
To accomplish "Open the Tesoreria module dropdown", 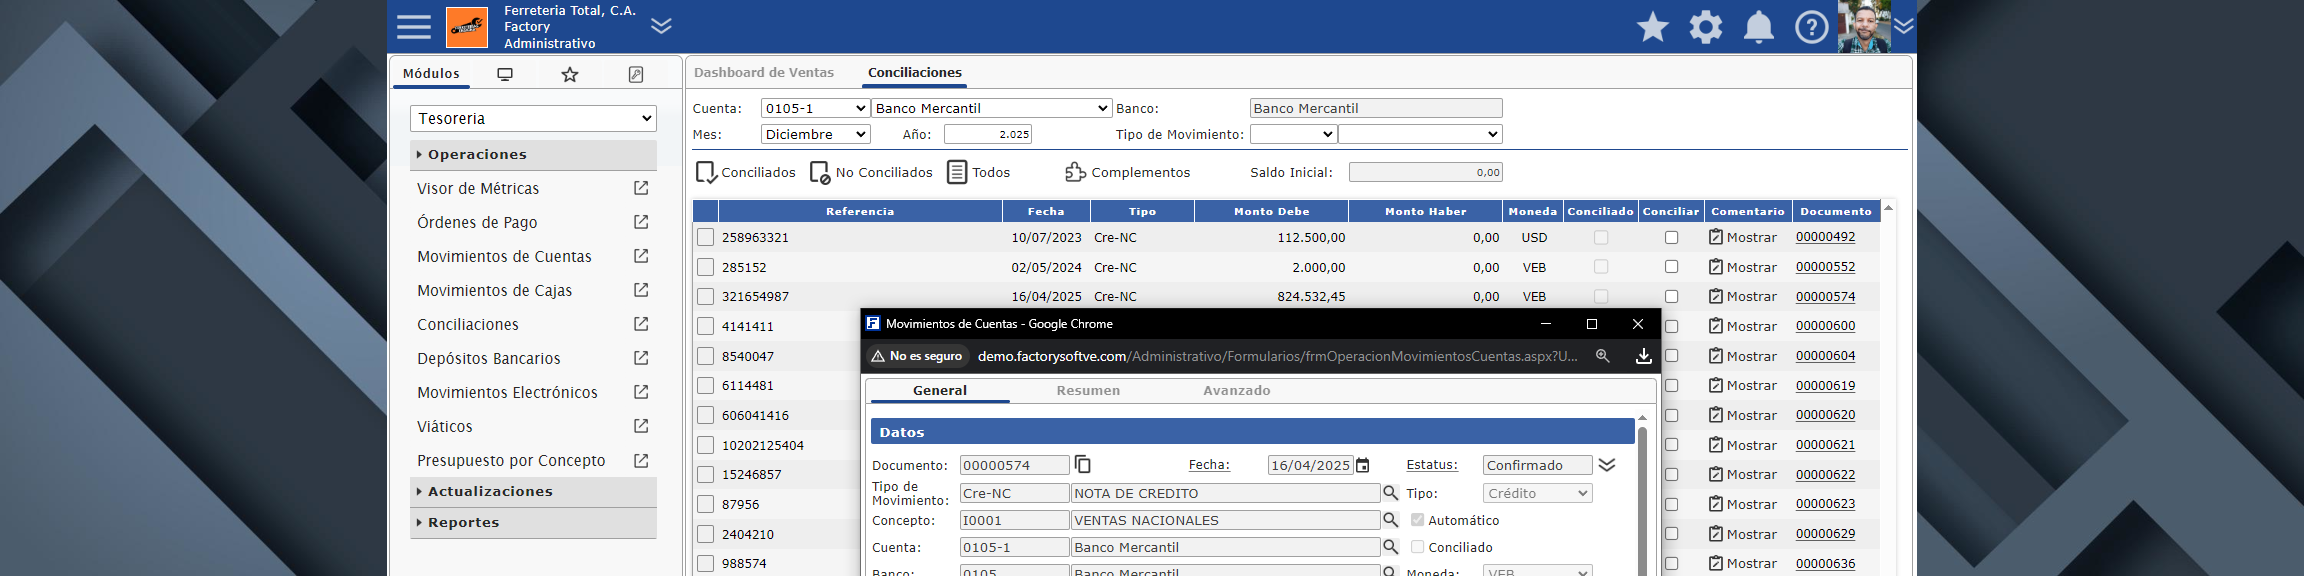I will [533, 118].
